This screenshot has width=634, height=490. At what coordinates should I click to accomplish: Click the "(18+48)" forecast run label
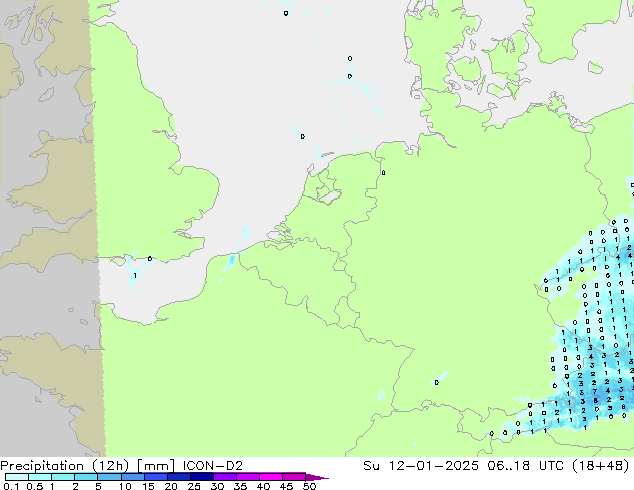click(600, 466)
